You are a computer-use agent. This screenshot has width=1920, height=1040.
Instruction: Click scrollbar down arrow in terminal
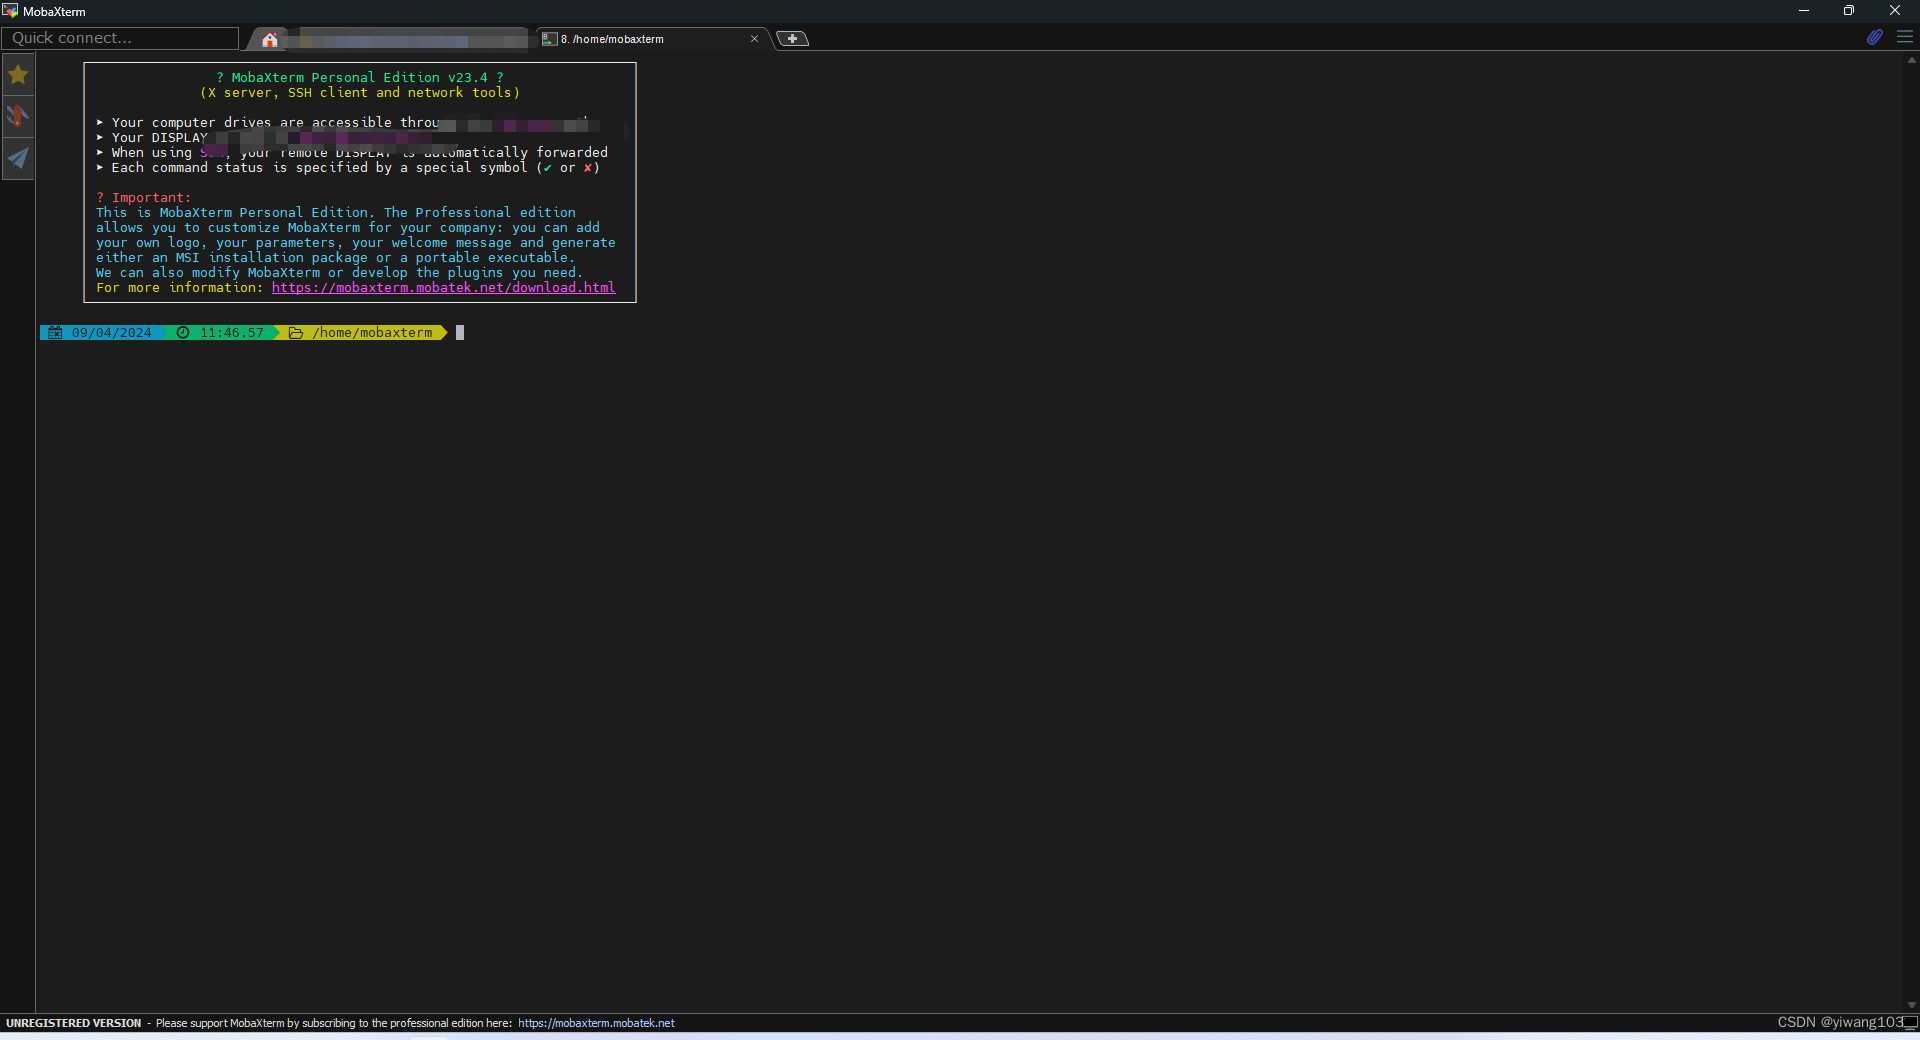point(1911,1005)
